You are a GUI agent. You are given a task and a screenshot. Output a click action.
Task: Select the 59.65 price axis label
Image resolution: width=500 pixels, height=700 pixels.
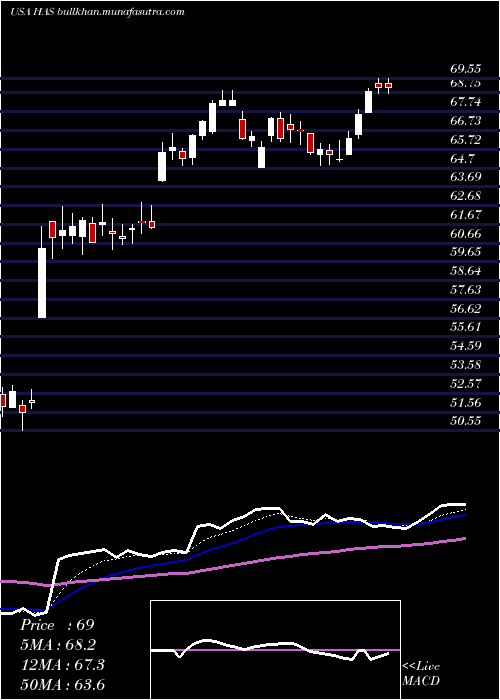pyautogui.click(x=466, y=251)
